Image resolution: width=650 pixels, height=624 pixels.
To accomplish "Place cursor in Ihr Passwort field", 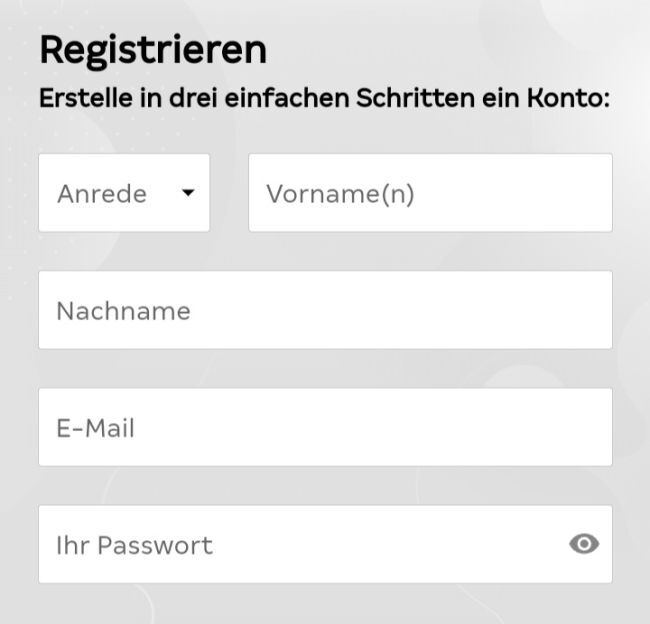I will [x=300, y=544].
